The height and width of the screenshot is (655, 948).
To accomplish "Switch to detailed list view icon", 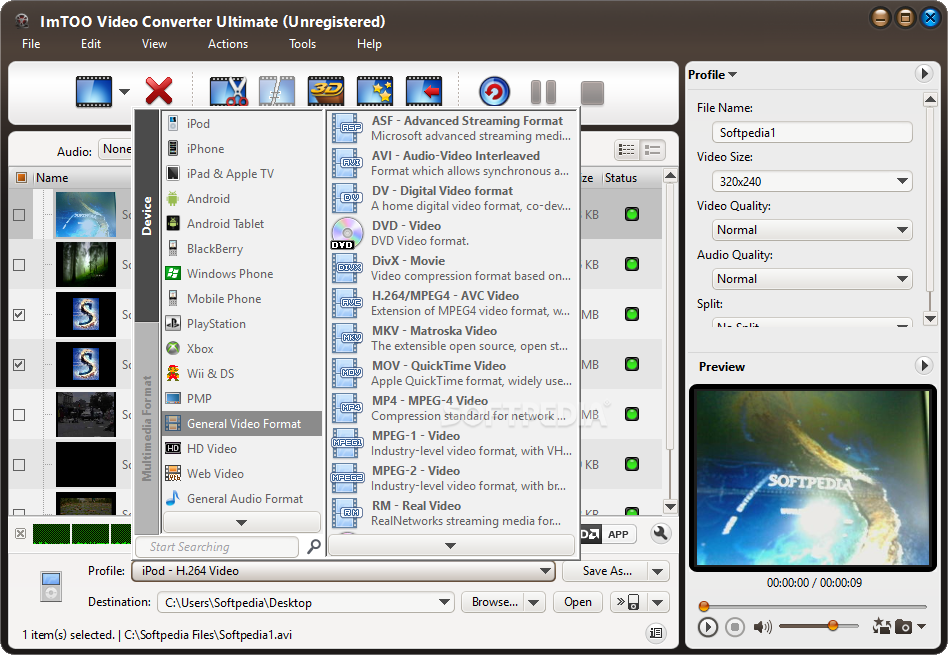I will 652,149.
